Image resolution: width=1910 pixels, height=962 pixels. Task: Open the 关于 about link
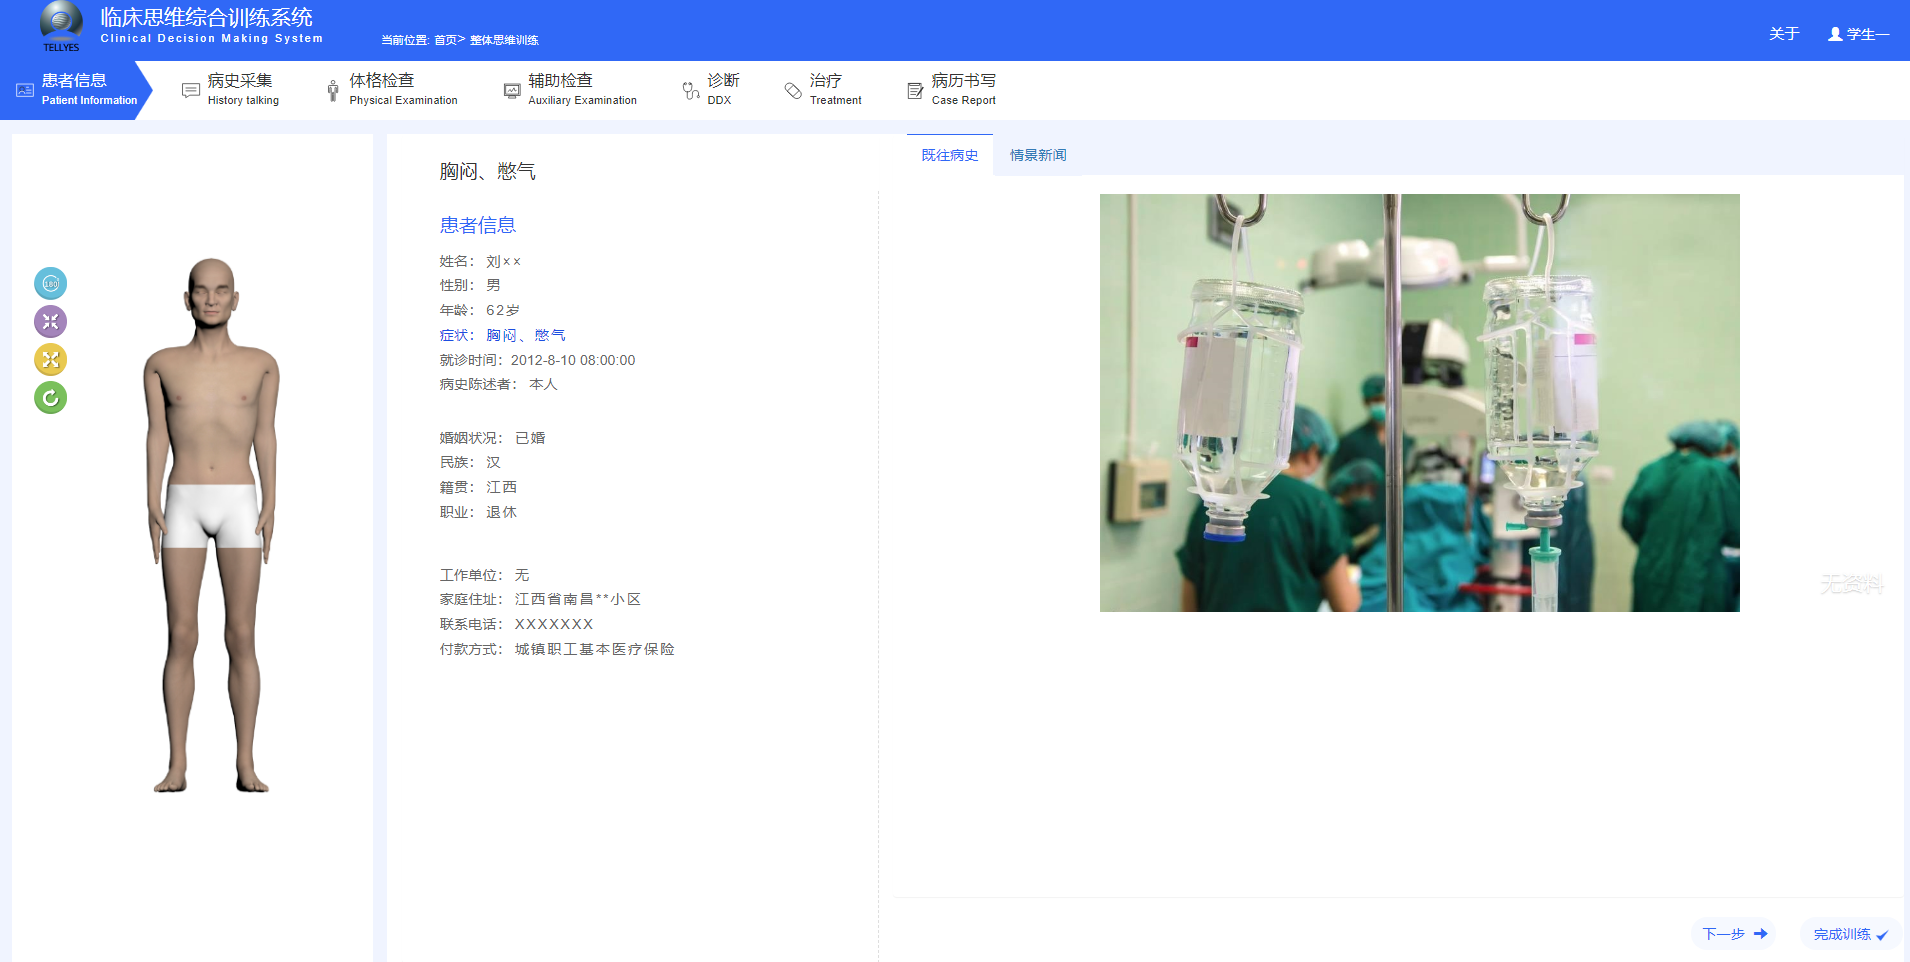point(1783,34)
